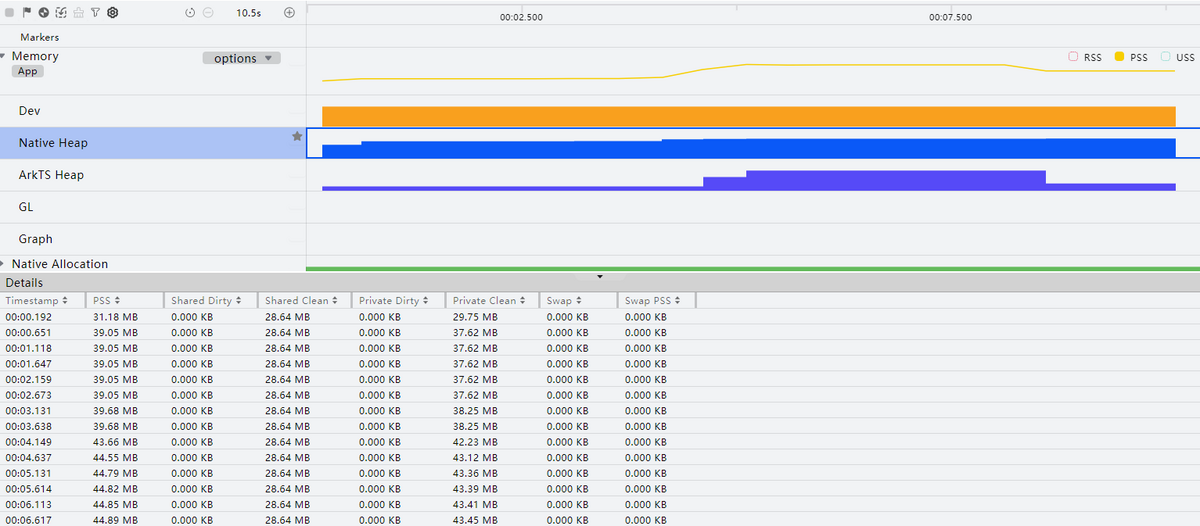The width and height of the screenshot is (1200, 526).
Task: Toggle the PSS legend checkbox
Action: pos(1119,57)
